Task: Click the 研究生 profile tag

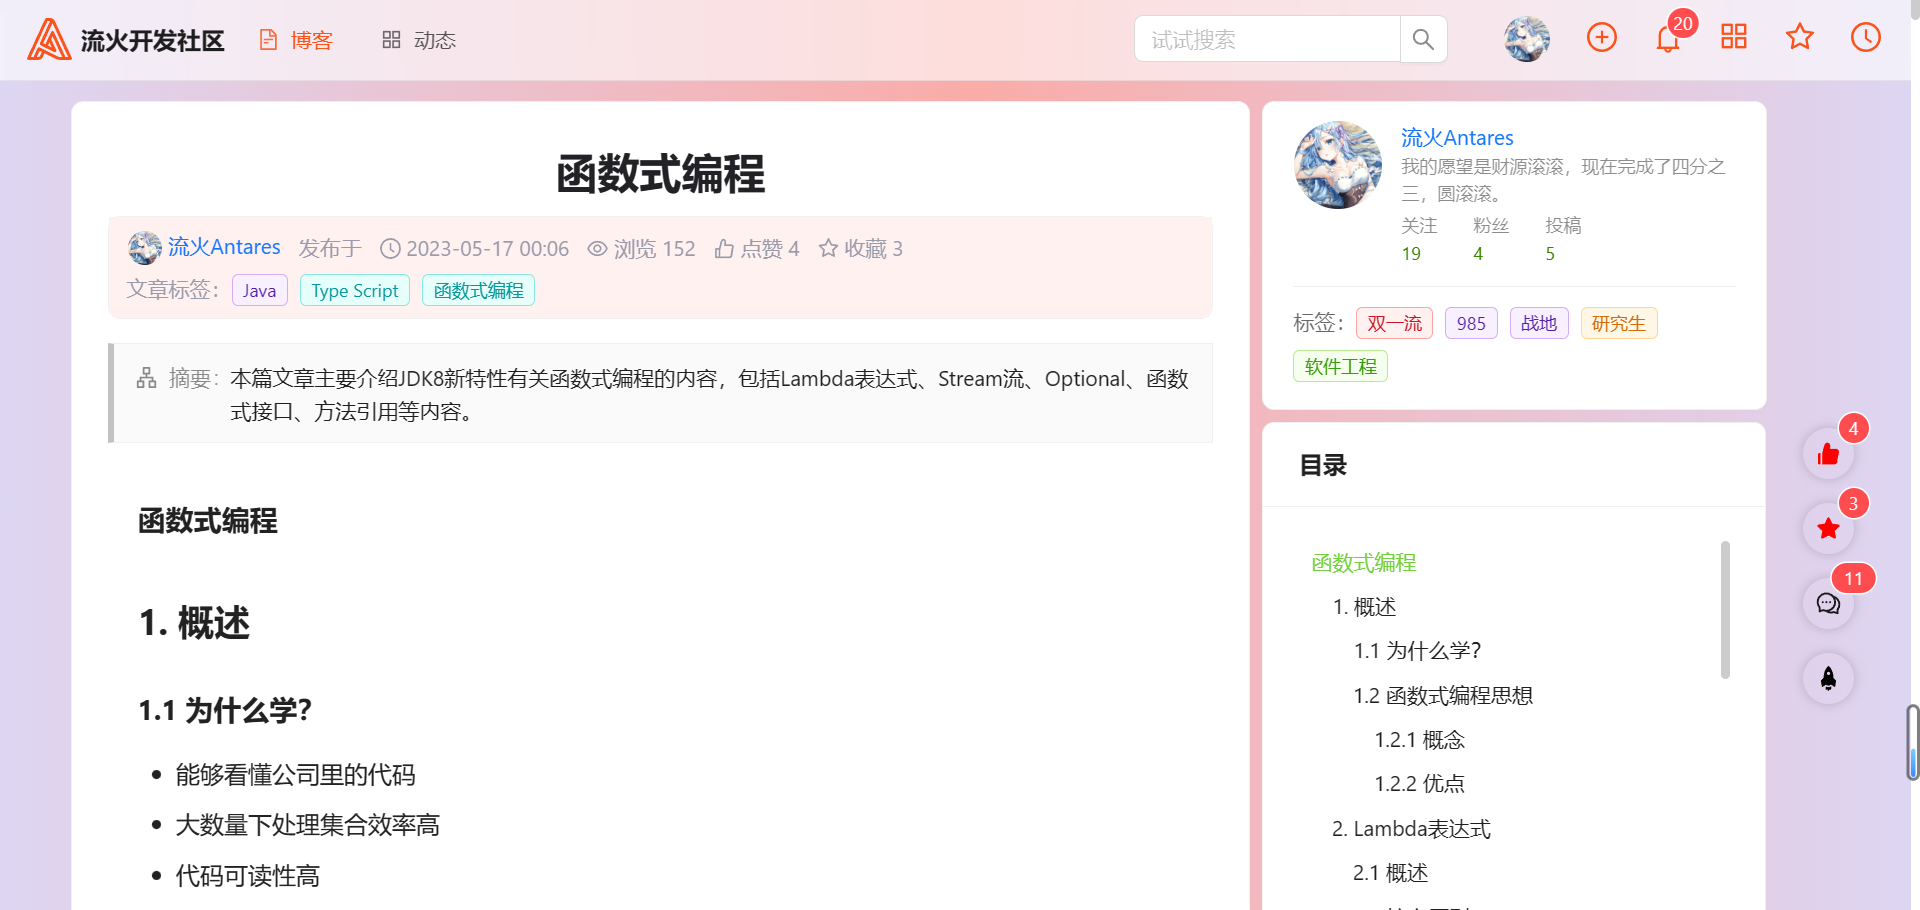Action: 1619,323
